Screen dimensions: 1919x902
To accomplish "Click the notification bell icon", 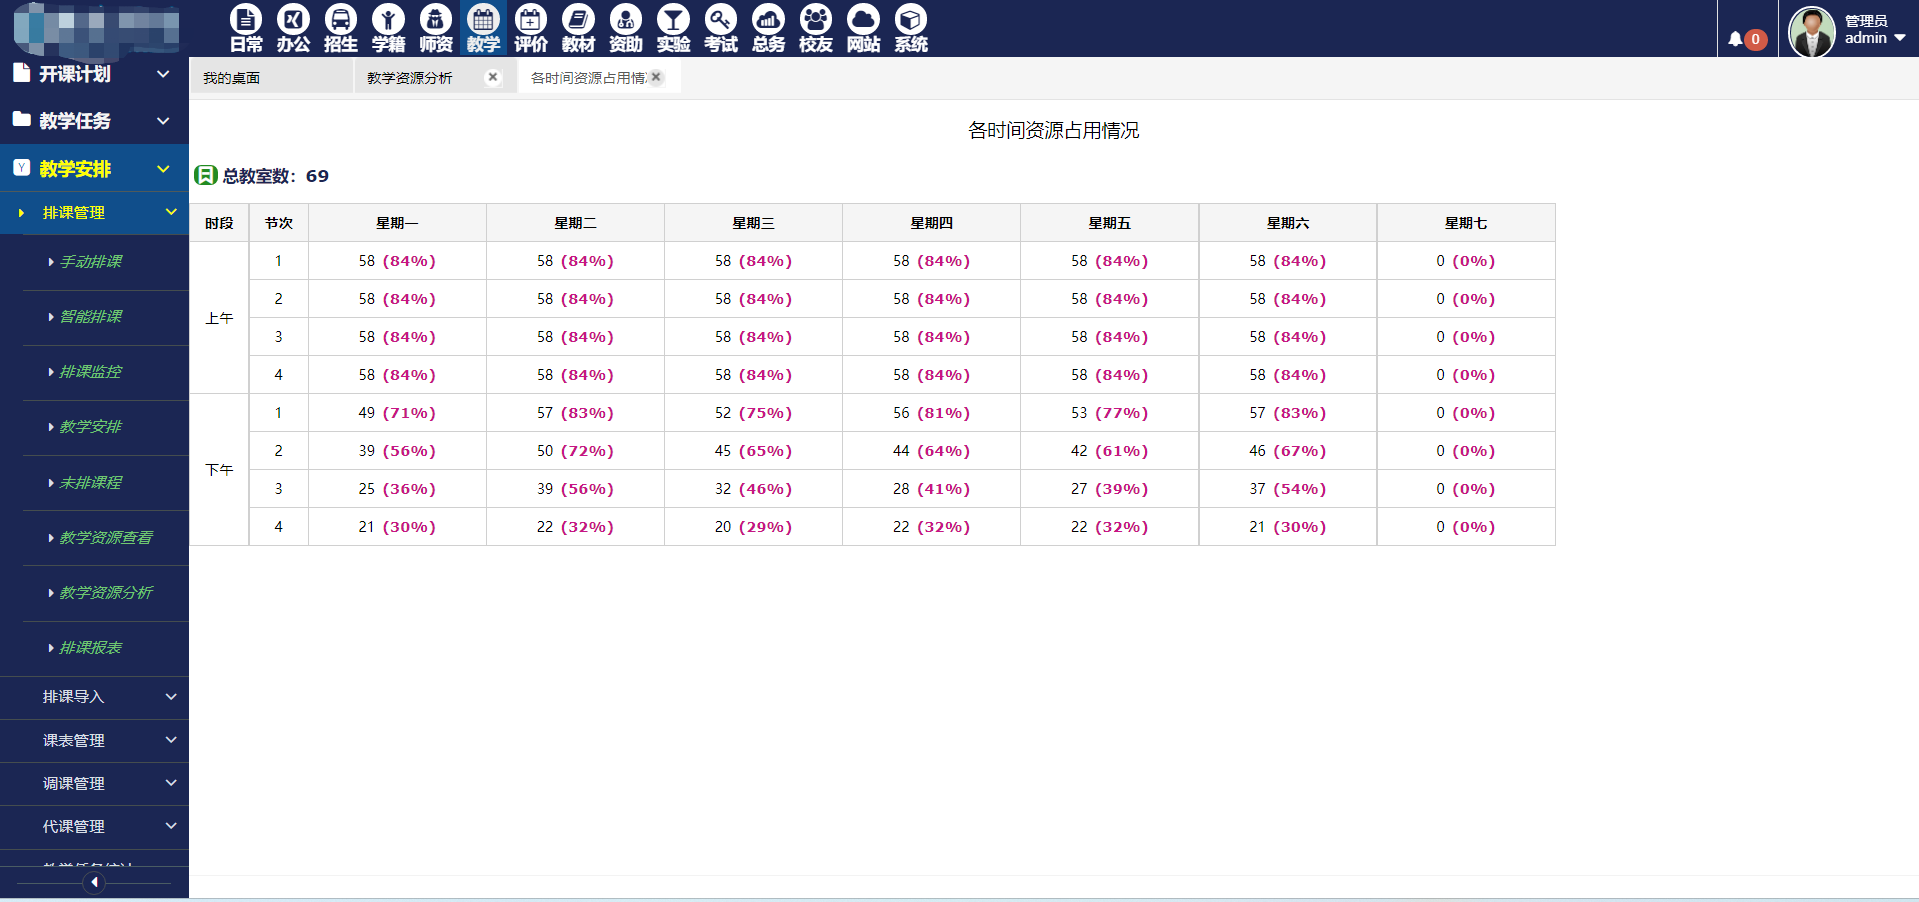I will click(1735, 39).
